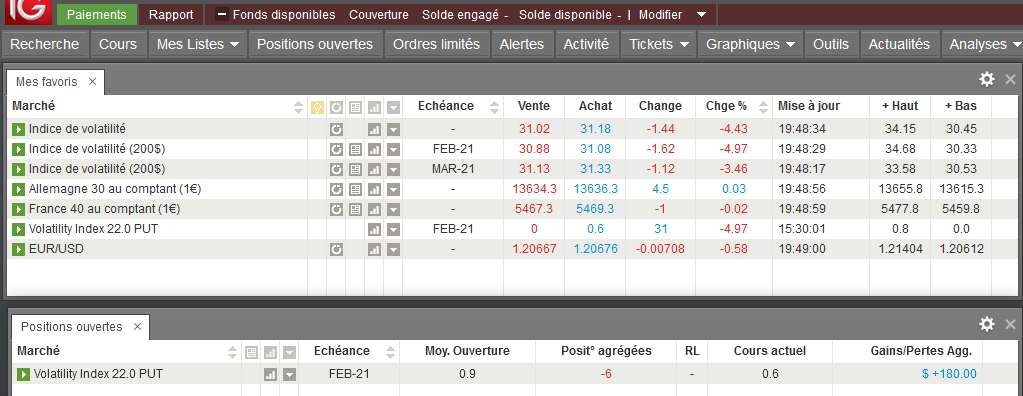
Task: Toggle the minus button before Fonds disponibles
Action: click(x=222, y=14)
